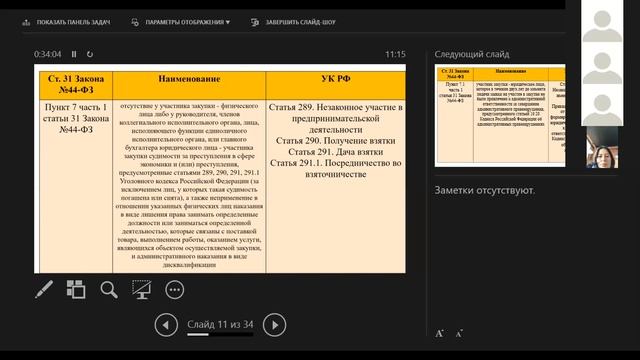The height and width of the screenshot is (360, 640).
Task: Click the End Slide Show icon
Action: point(255,22)
